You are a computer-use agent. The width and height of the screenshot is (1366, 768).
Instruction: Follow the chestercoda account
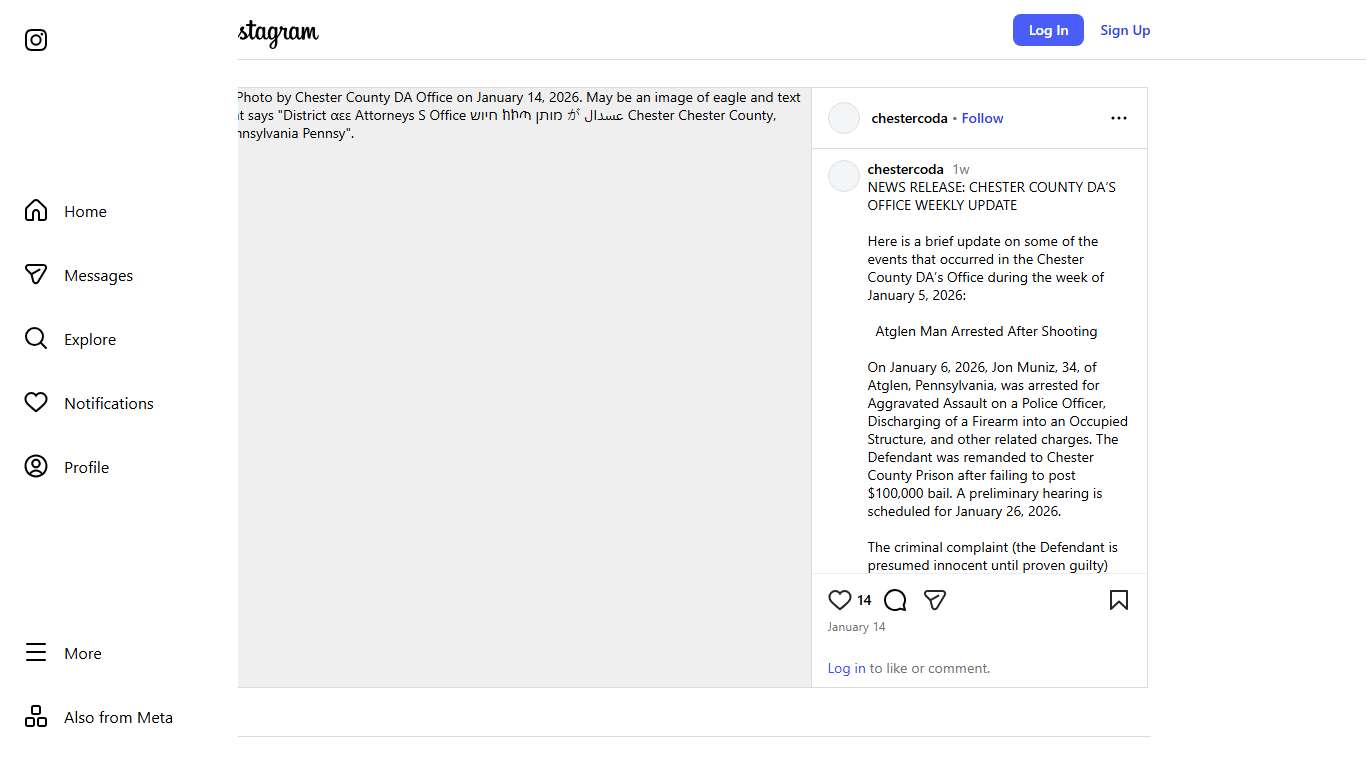pos(982,118)
